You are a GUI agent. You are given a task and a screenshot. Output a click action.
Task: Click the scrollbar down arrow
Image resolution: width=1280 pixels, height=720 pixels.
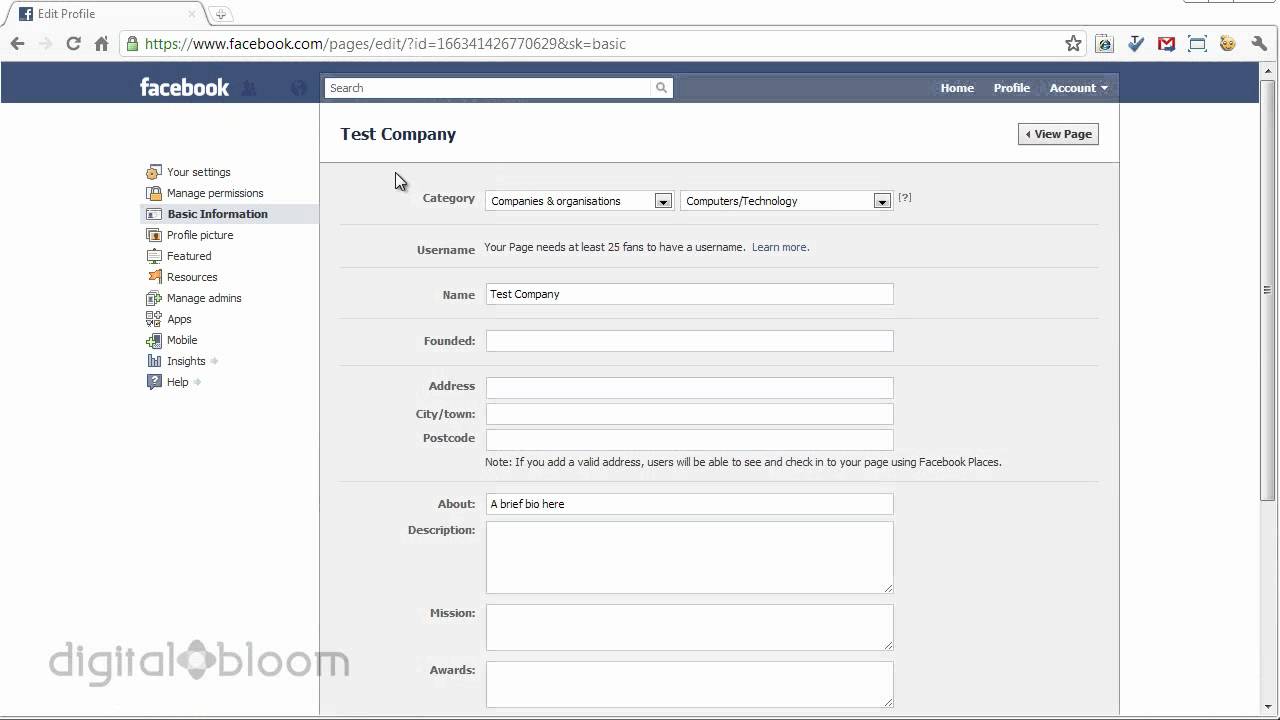[x=1268, y=708]
